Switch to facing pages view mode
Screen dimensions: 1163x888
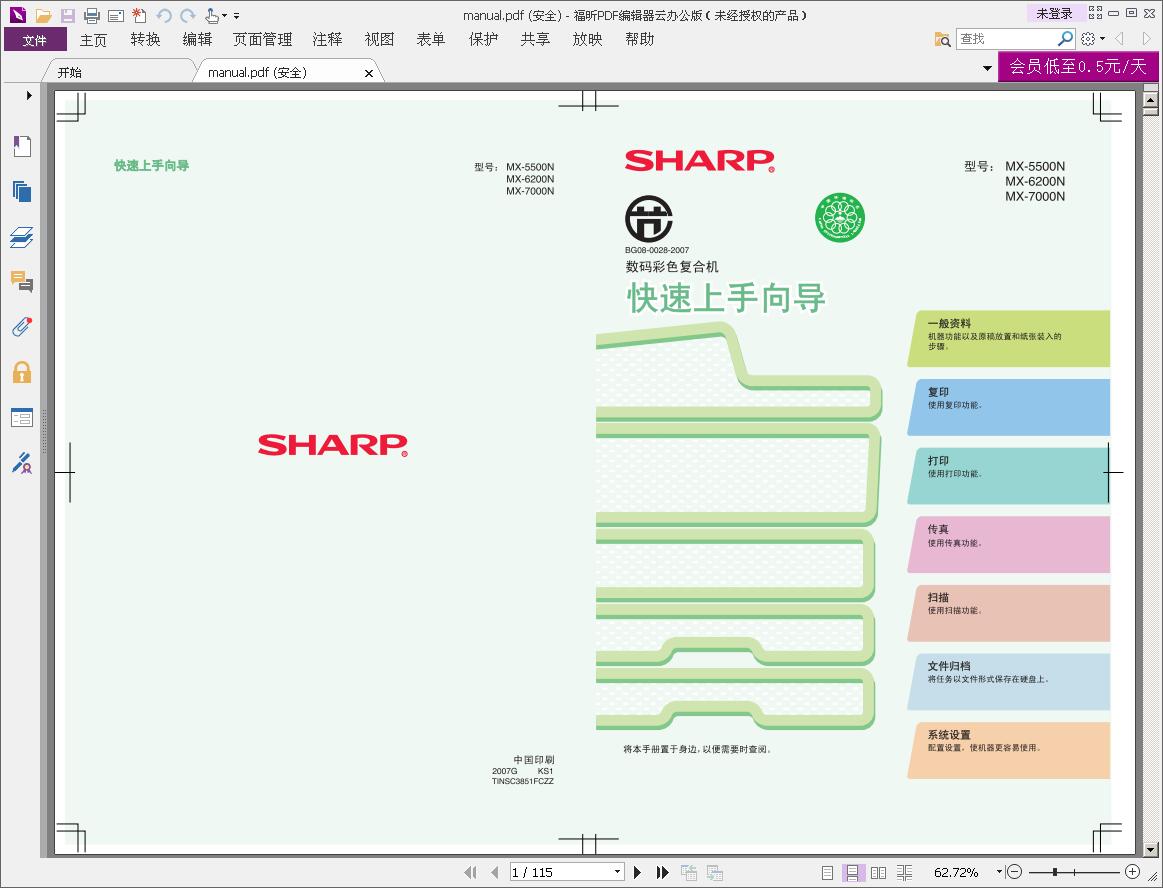[878, 872]
